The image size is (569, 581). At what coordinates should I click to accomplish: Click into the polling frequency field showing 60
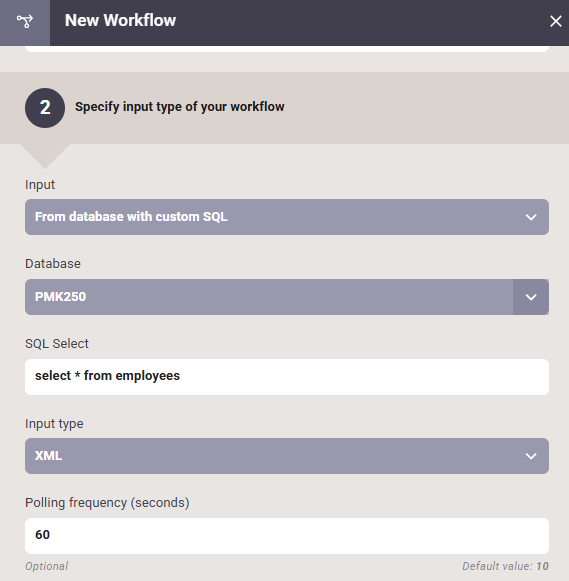coord(287,536)
